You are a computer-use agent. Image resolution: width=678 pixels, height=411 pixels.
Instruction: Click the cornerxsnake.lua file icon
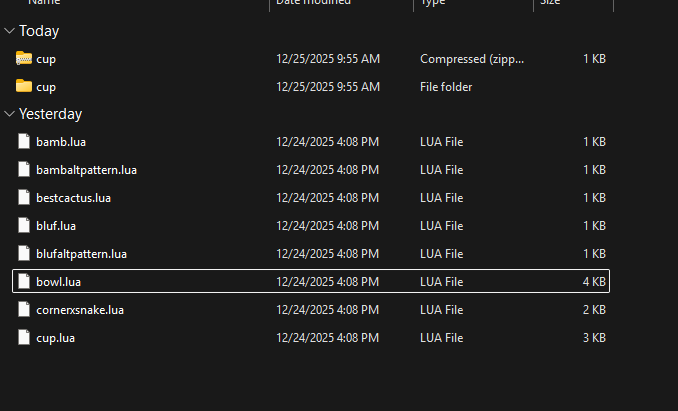[24, 310]
